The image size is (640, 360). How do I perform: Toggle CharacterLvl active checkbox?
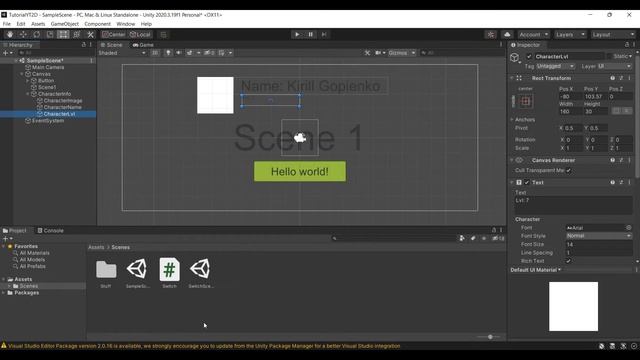pyautogui.click(x=529, y=56)
